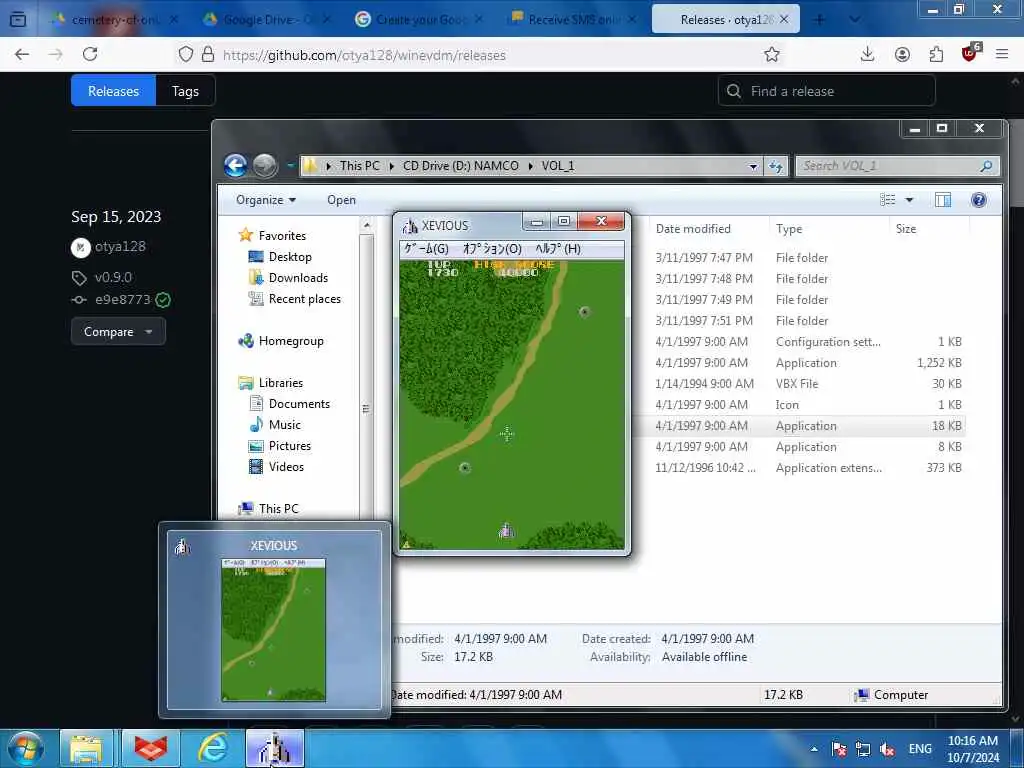
Task: Expand the address bar history dropdown
Action: 753,167
